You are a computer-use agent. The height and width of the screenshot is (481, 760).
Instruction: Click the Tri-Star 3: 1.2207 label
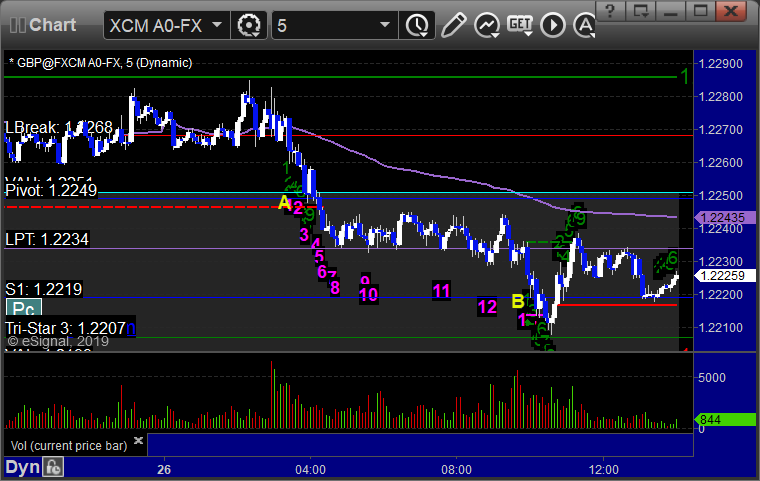pos(65,329)
